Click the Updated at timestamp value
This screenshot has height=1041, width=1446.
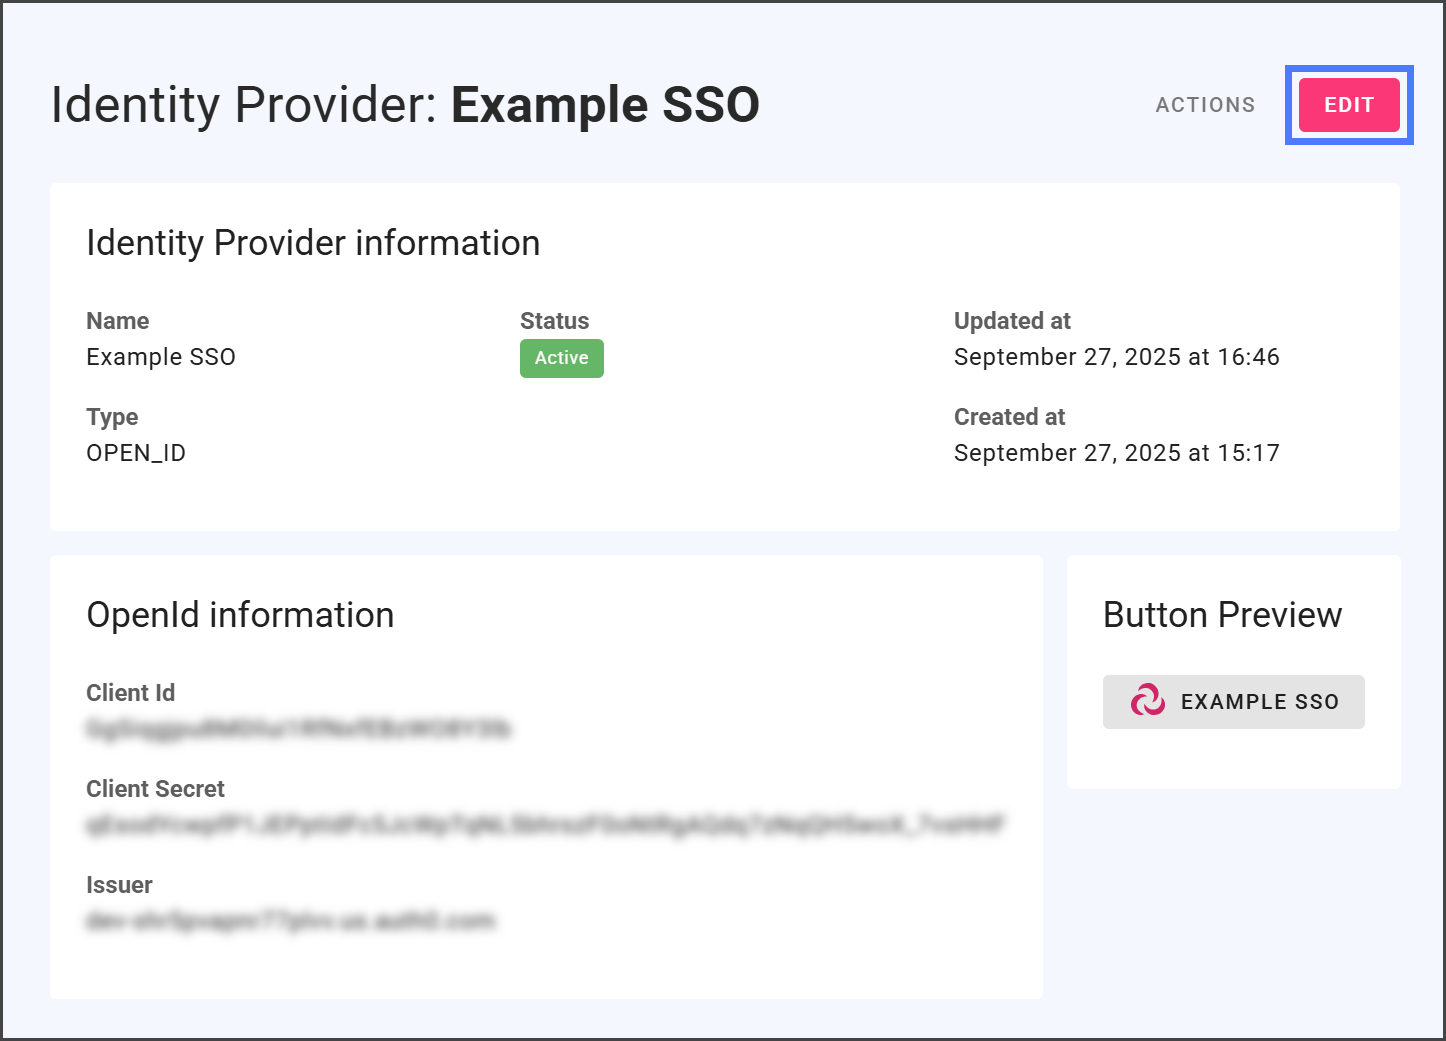pos(1116,357)
